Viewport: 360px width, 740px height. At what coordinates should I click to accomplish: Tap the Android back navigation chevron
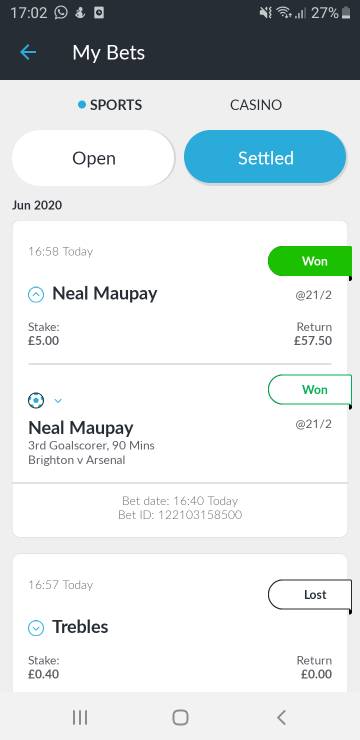[281, 717]
